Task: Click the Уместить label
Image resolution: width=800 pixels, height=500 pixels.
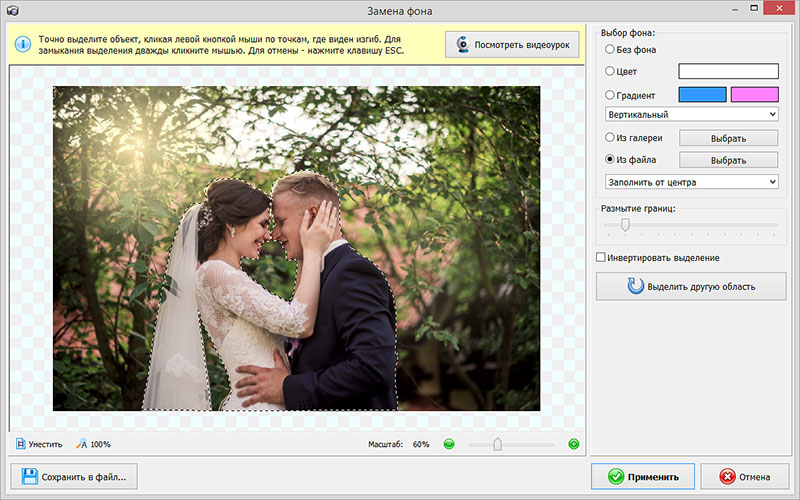Action: (45, 444)
